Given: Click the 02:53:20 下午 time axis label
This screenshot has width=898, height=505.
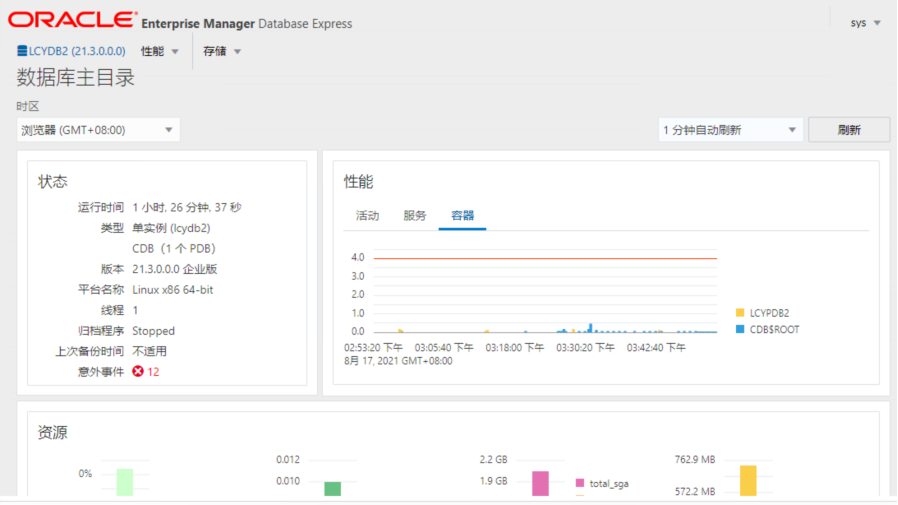Looking at the screenshot, I should [x=373, y=348].
